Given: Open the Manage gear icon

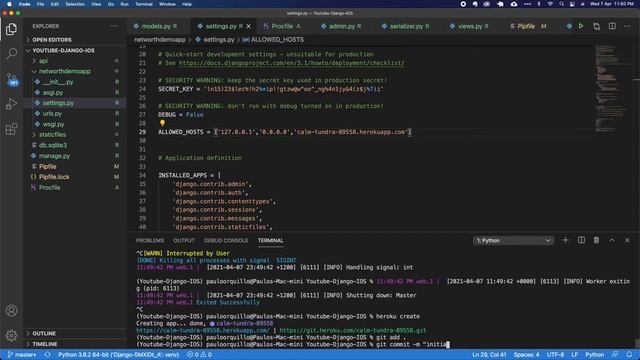Looking at the screenshot, I should [x=11, y=336].
